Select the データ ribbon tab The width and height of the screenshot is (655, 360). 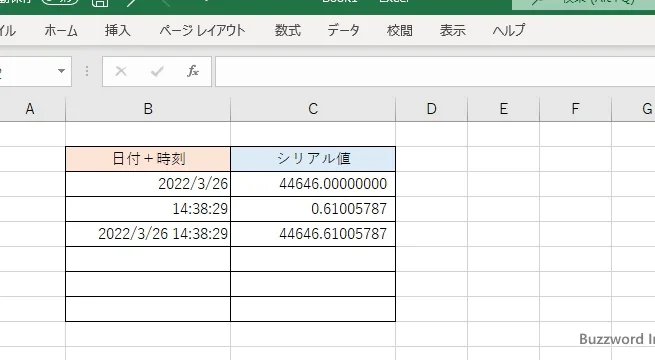(343, 30)
